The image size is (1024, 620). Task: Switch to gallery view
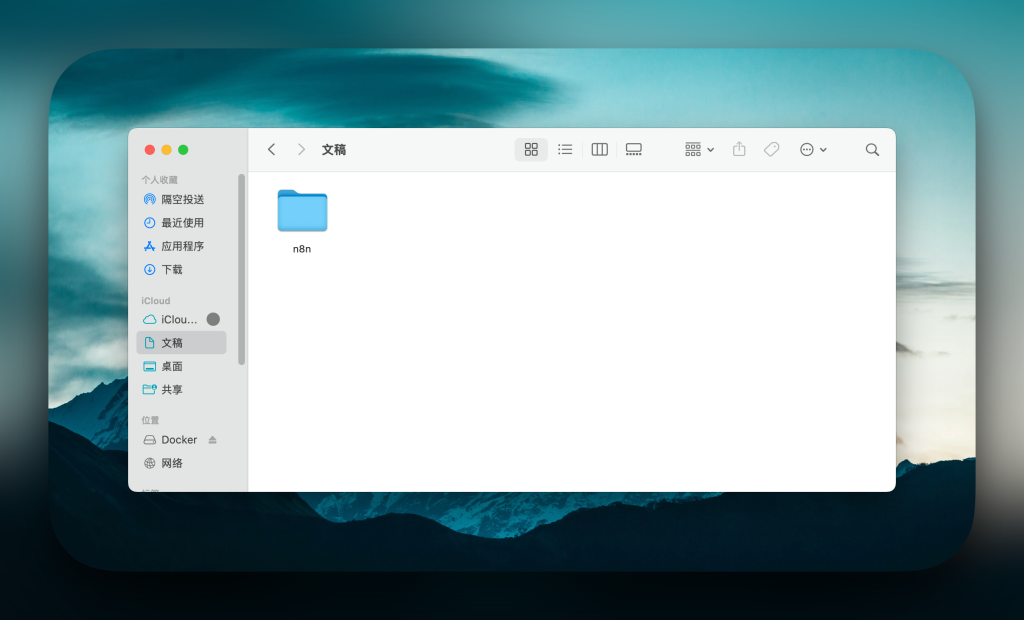(633, 150)
